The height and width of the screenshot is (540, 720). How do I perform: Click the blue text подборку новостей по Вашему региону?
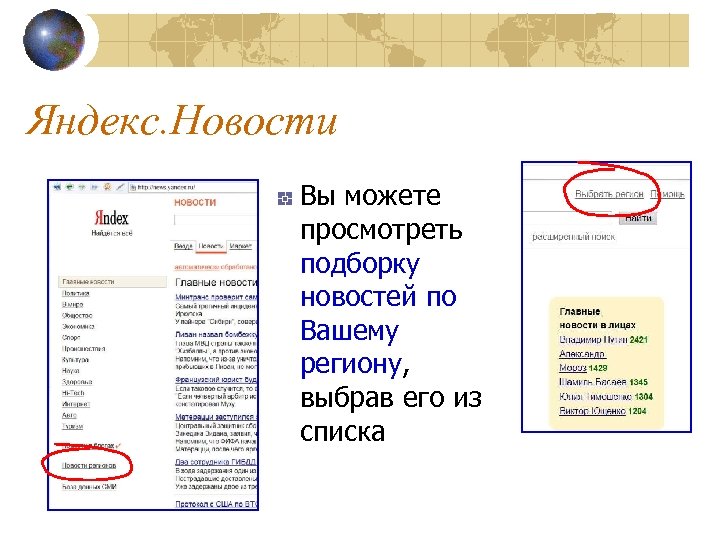[x=378, y=314]
